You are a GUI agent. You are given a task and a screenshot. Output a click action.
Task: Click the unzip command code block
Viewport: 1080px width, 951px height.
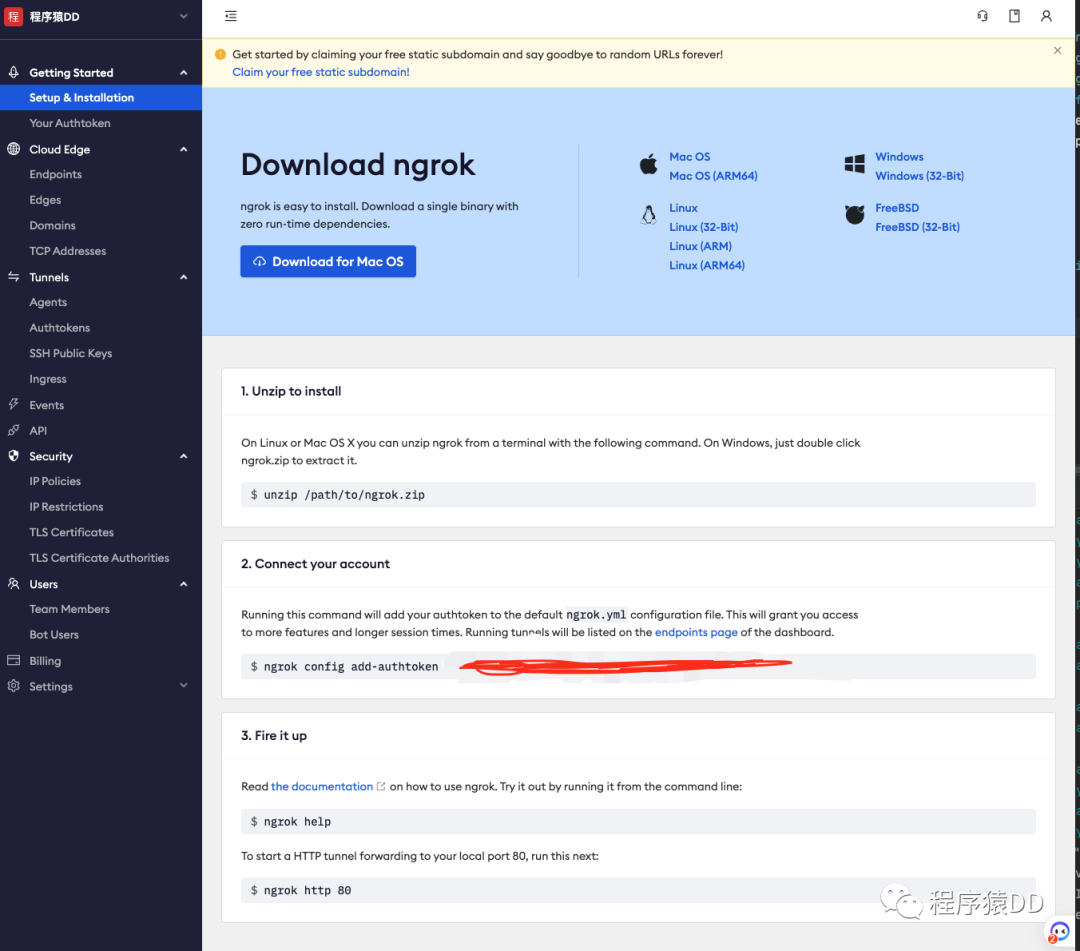click(x=638, y=494)
